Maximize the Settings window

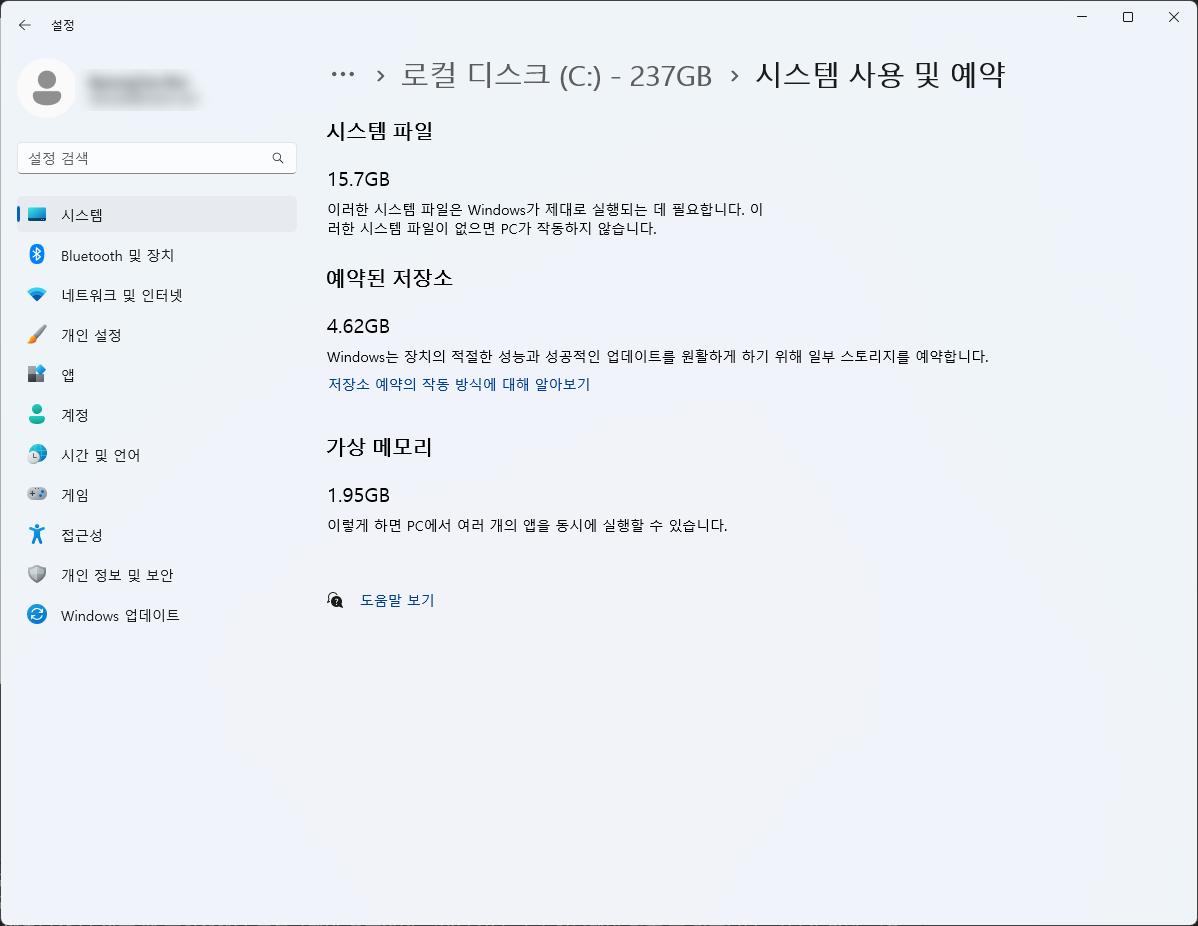[x=1128, y=17]
